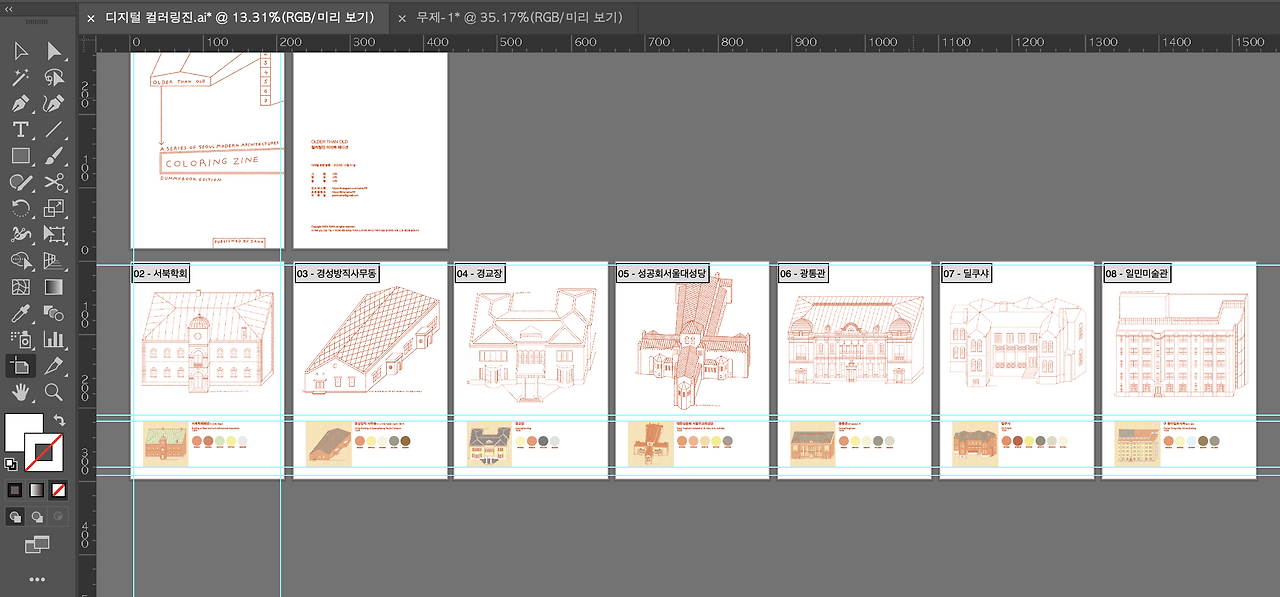Choose the Column Graph tool
The width and height of the screenshot is (1280, 597).
click(54, 339)
